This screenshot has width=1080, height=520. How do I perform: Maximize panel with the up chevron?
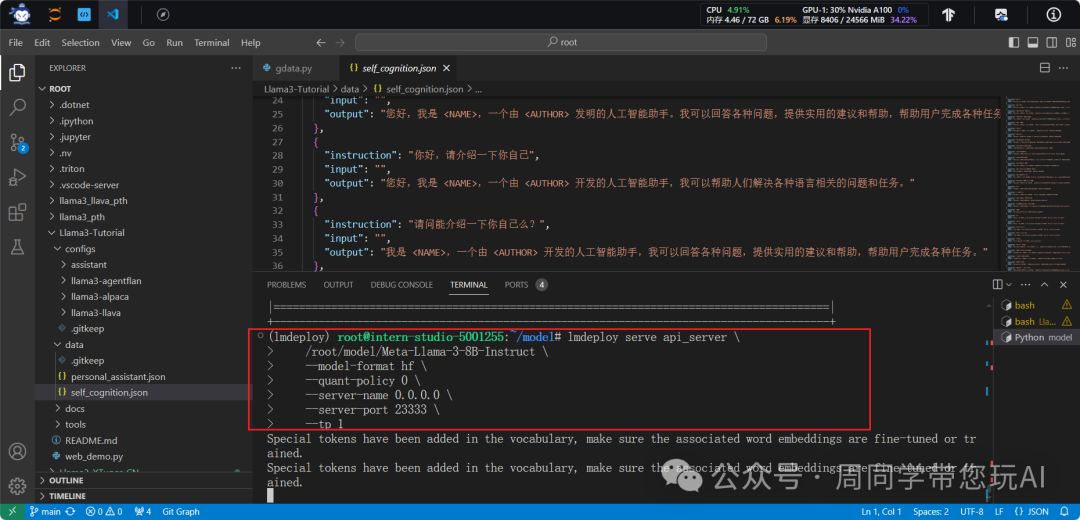tap(1045, 284)
